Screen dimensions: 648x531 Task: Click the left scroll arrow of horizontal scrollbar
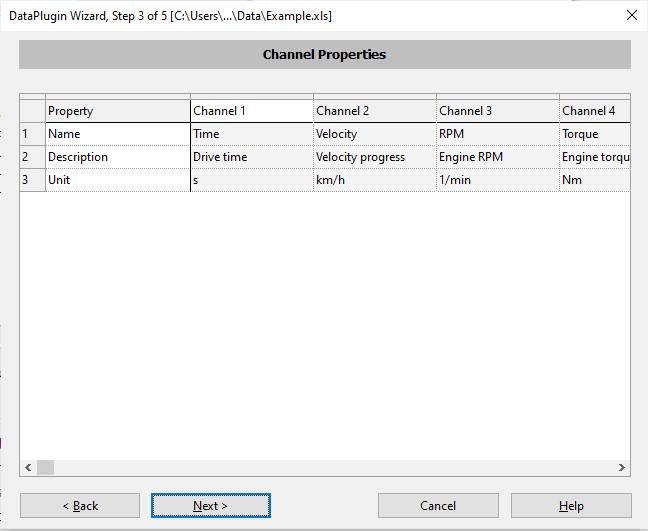(x=28, y=467)
